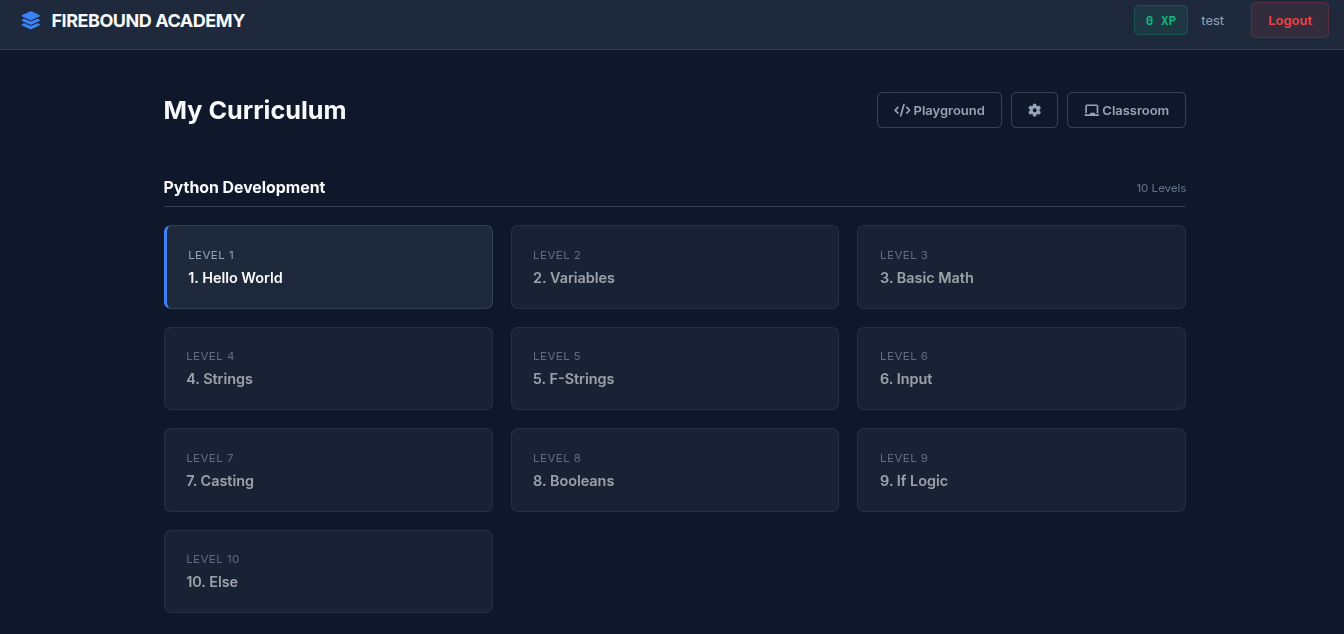The image size is (1344, 634).
Task: Open Level 1 Hello World card
Action: pyautogui.click(x=328, y=267)
